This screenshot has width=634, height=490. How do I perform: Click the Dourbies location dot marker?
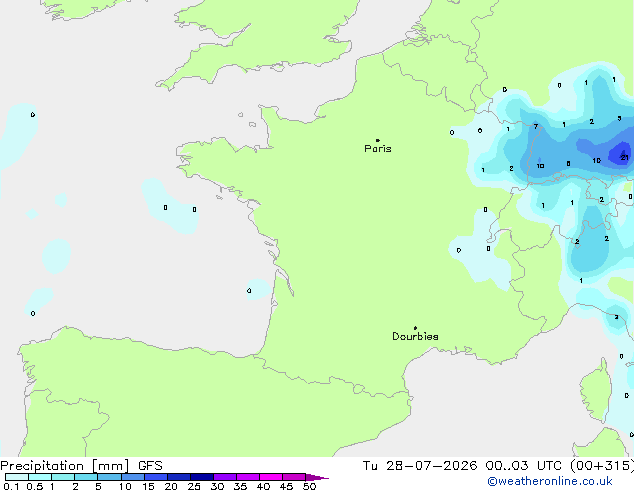pyautogui.click(x=415, y=328)
